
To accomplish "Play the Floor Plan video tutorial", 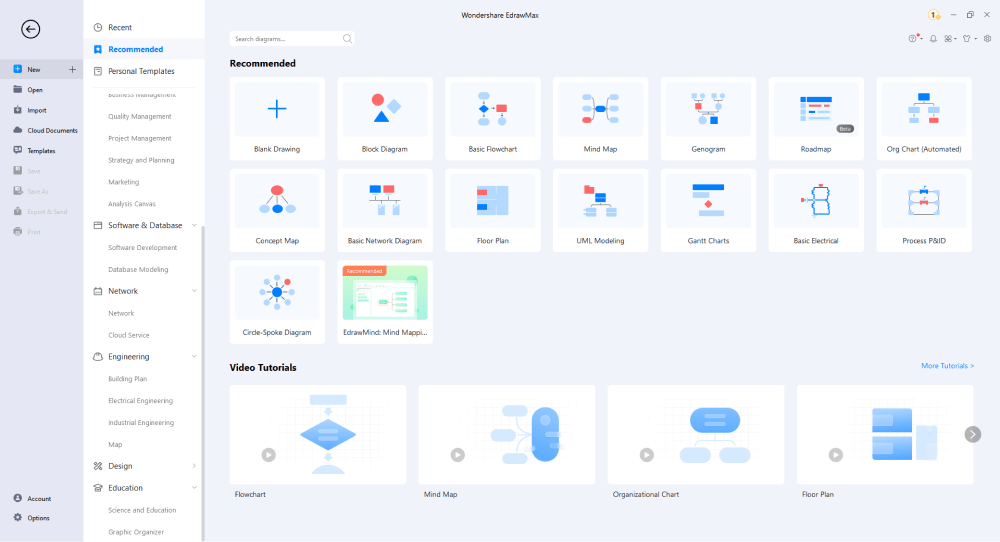I will (835, 455).
